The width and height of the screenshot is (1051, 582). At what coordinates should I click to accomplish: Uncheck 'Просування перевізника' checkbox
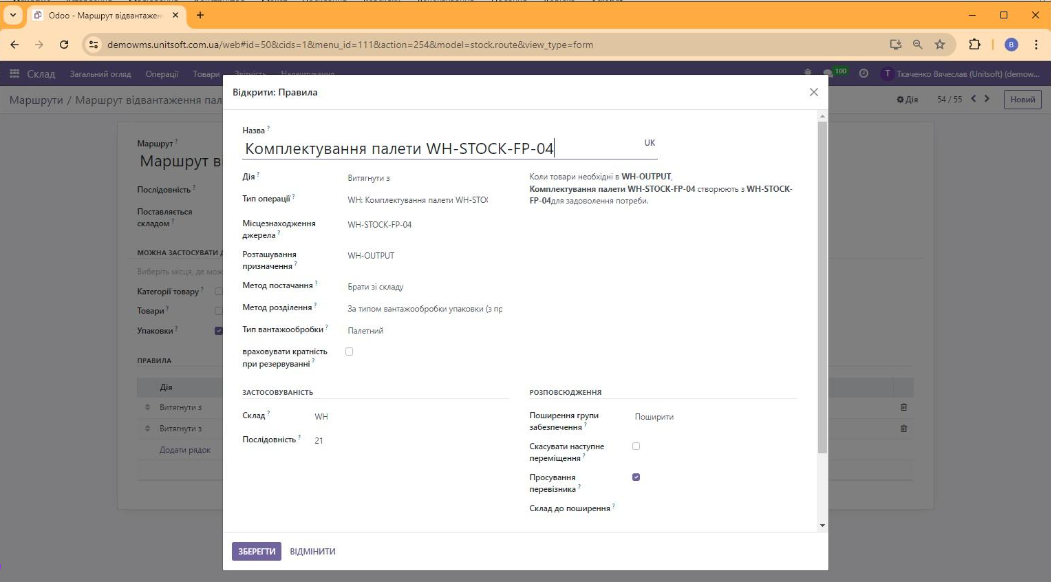point(636,477)
